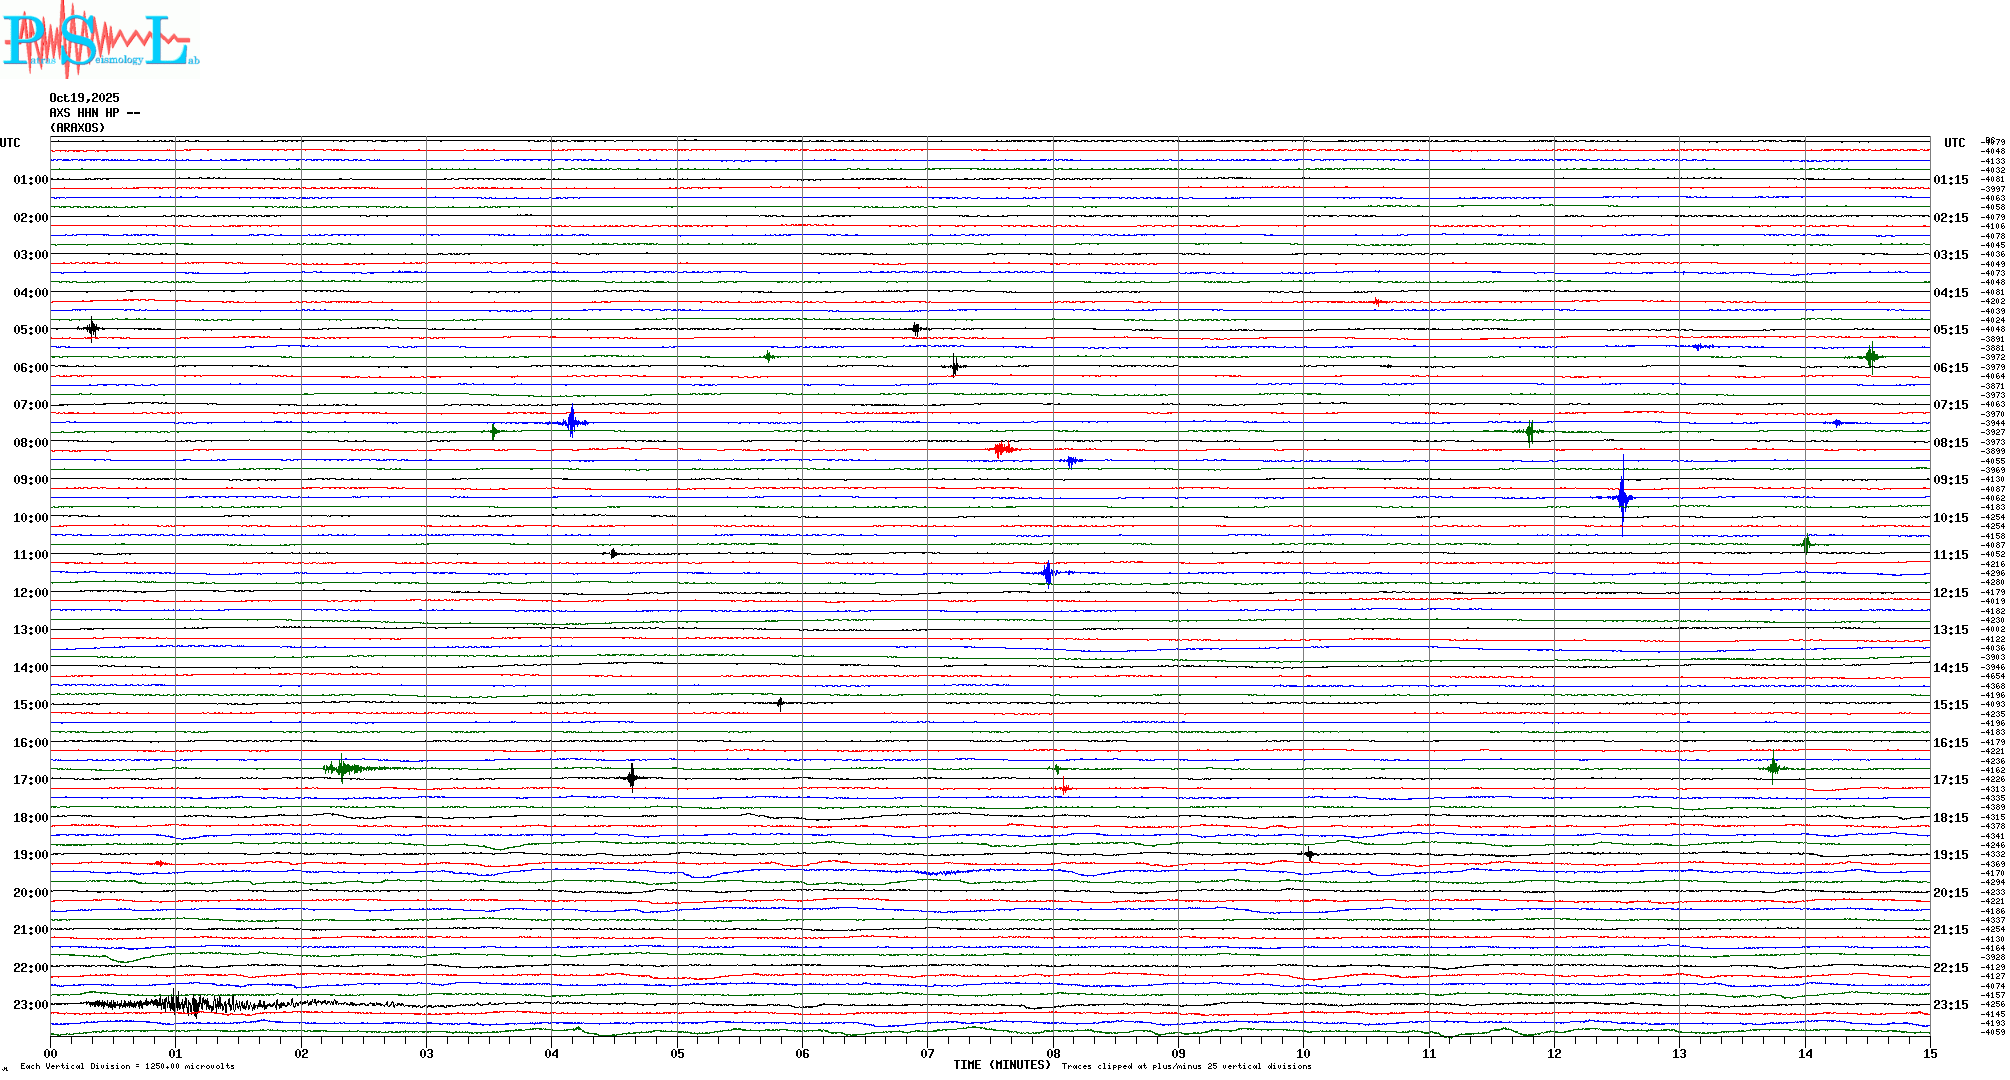Click the 12:00 hour label on left axis
The width and height of the screenshot is (2010, 1080).
coord(30,593)
